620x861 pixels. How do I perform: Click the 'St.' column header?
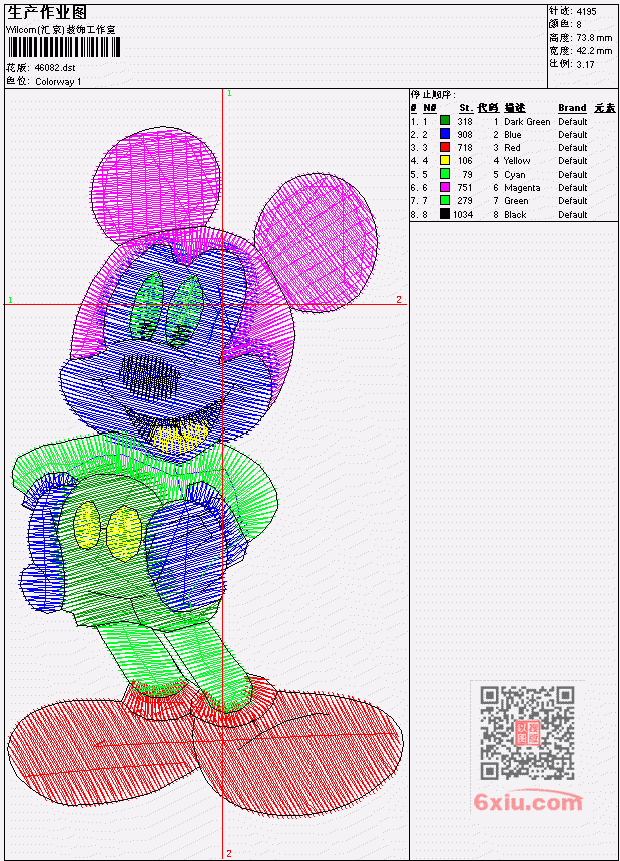point(466,108)
